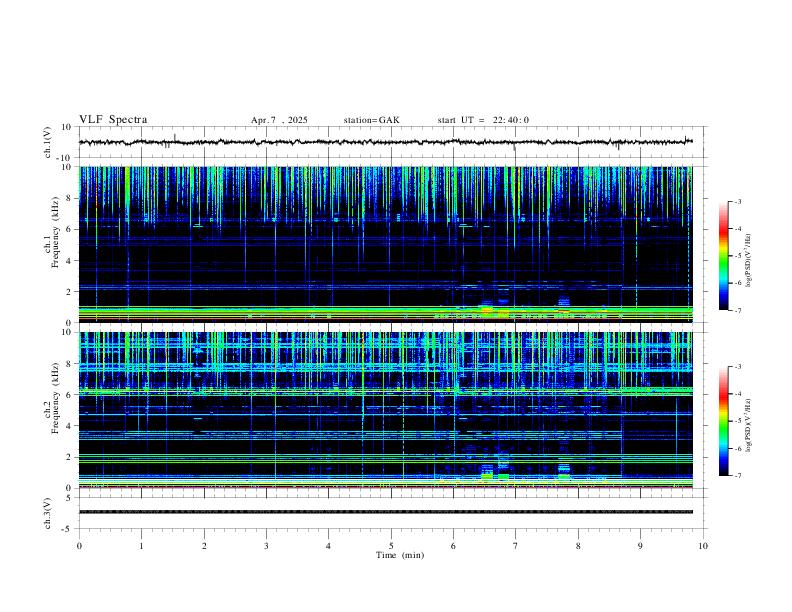
Task: Click the ch.1 voltage waveform trace
Action: click(386, 142)
